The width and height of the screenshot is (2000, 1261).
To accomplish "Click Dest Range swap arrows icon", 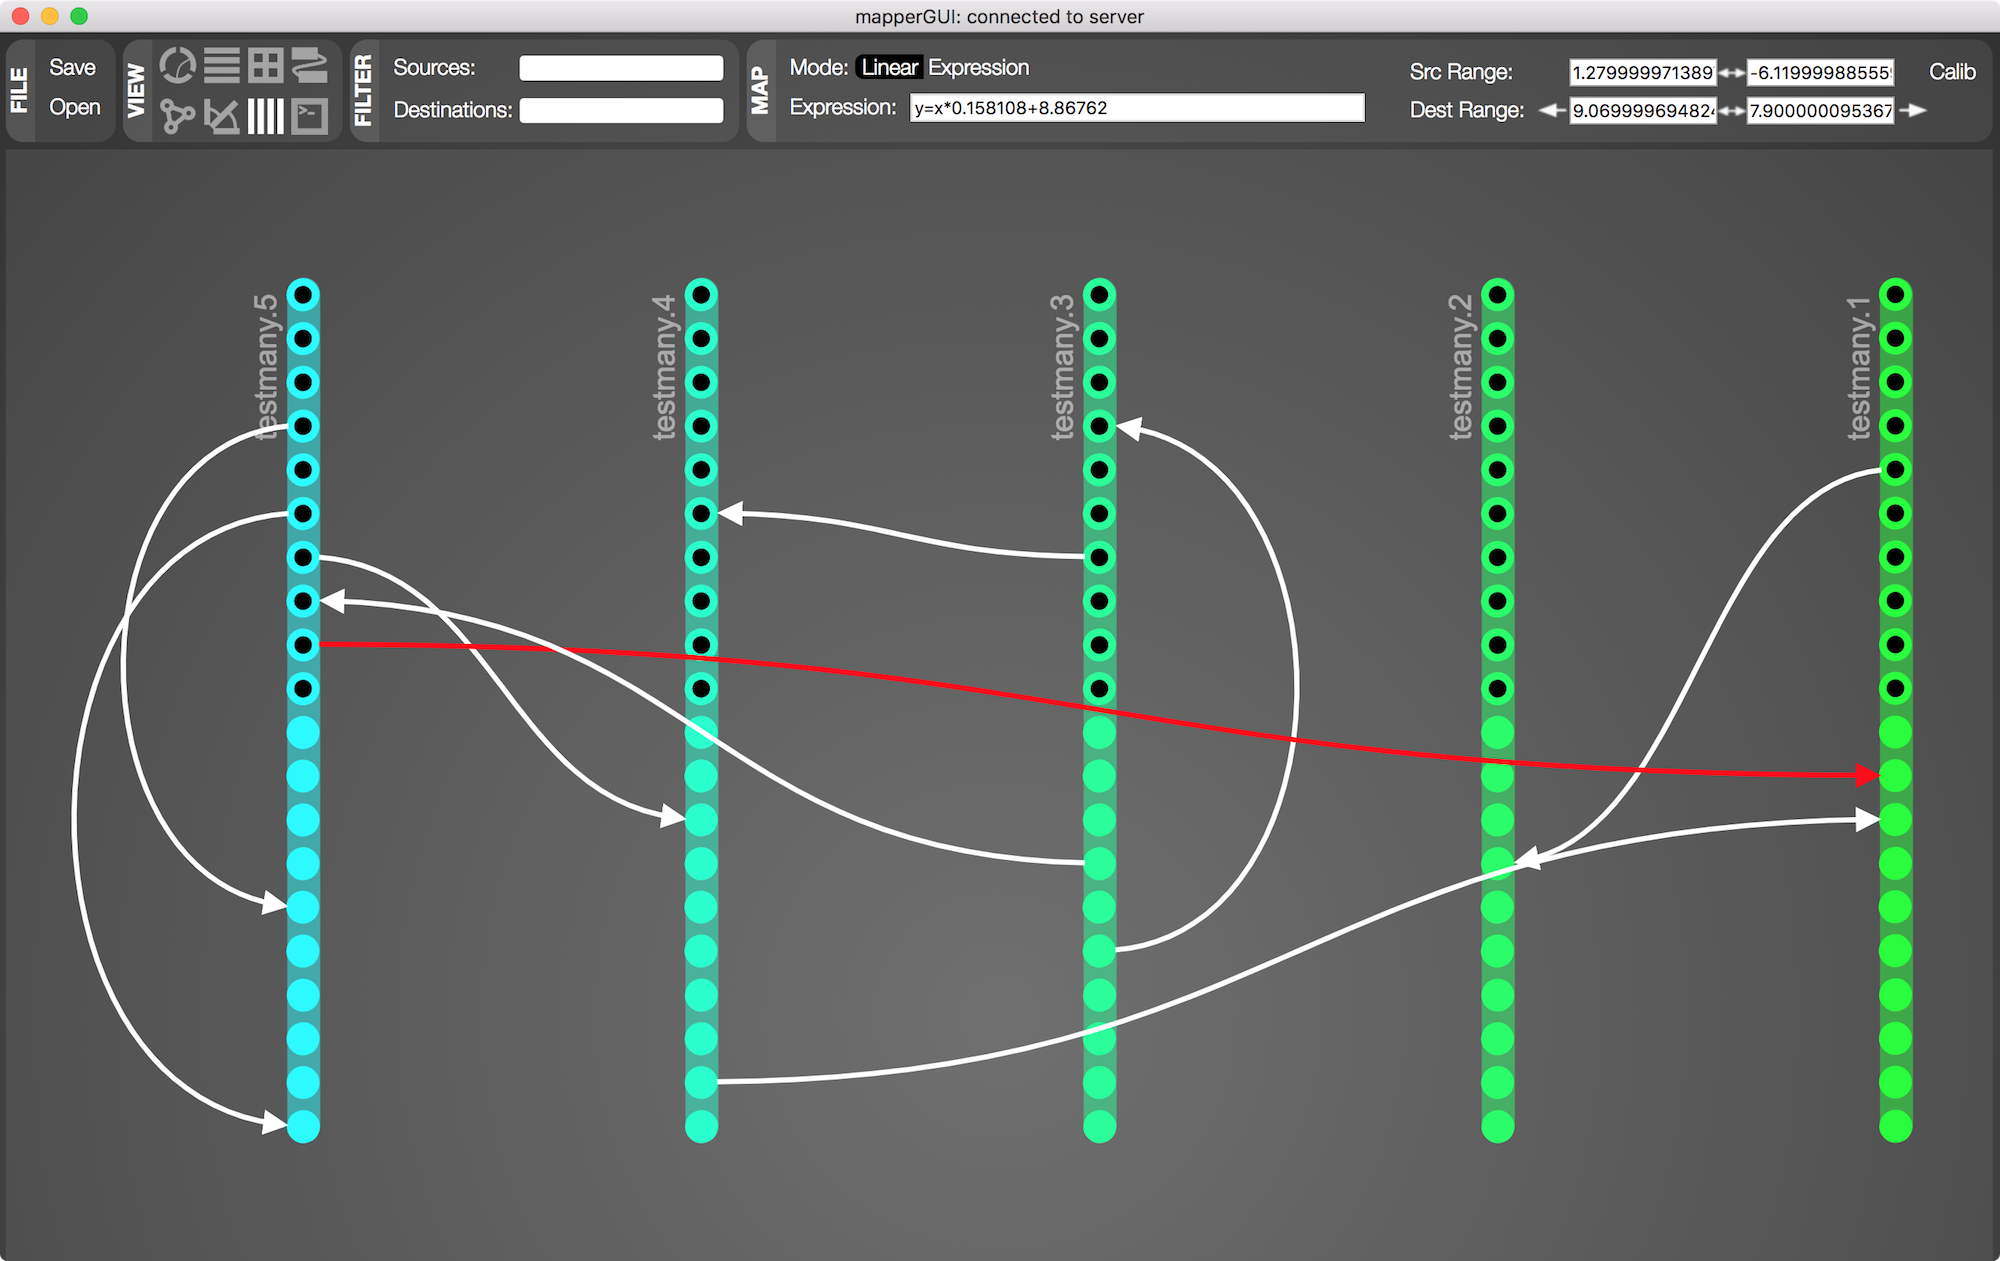I will coord(1731,111).
